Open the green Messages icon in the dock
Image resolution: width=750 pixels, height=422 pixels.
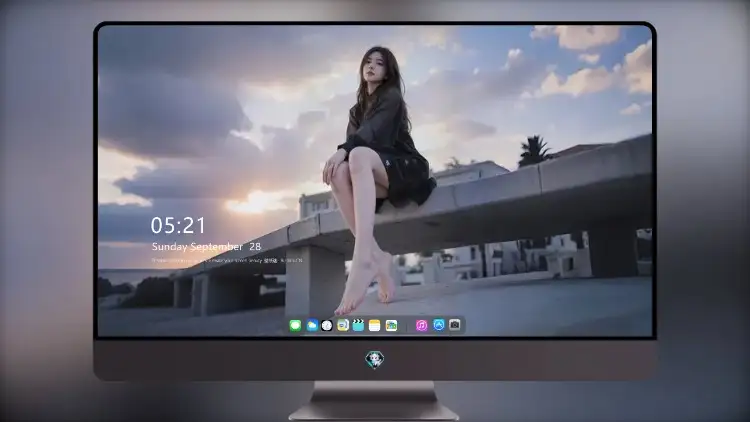pos(295,325)
